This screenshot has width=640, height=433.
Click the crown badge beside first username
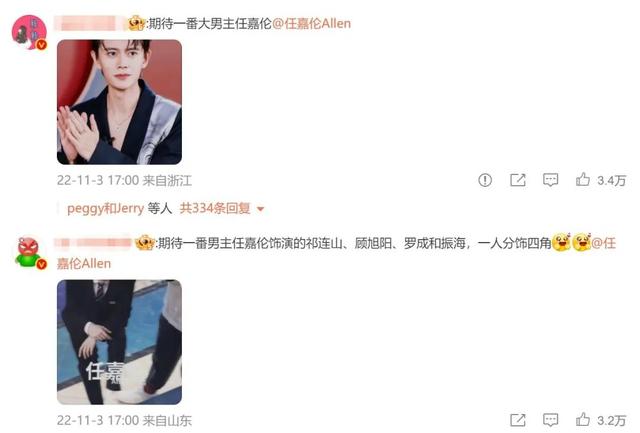136,23
